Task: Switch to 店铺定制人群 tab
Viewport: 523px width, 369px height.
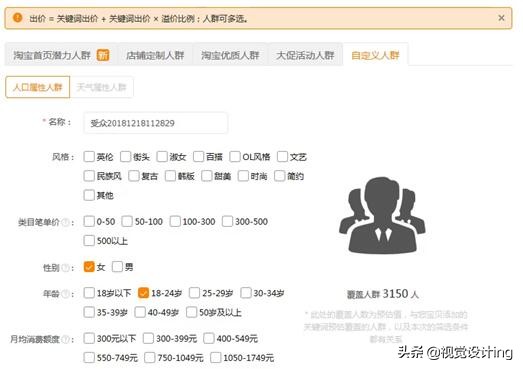Action: pos(155,55)
